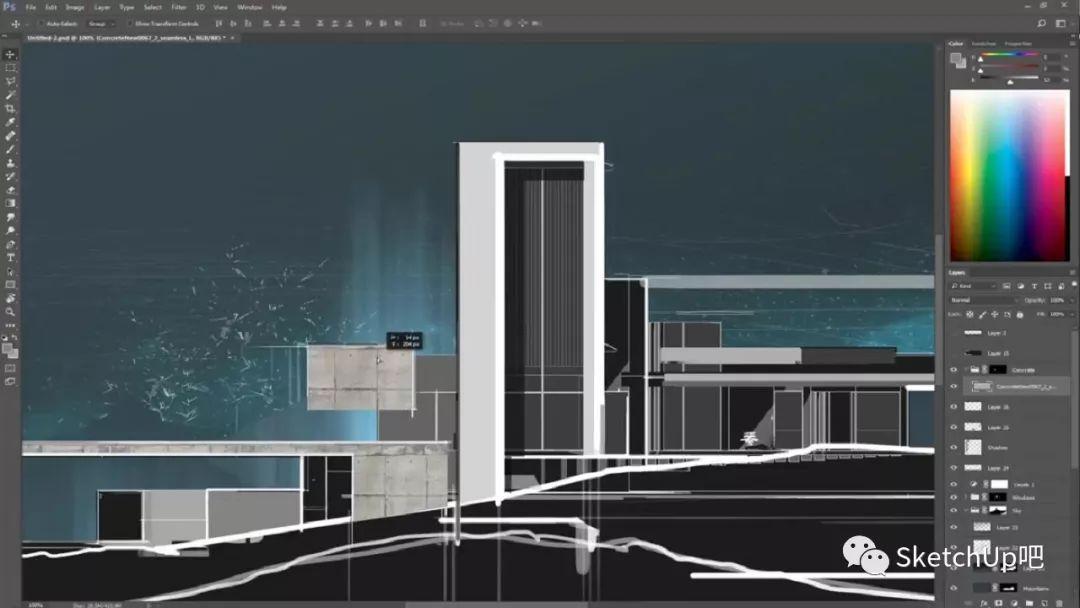Hide the Concrete group layer
Viewport: 1080px width, 608px height.
tap(954, 370)
